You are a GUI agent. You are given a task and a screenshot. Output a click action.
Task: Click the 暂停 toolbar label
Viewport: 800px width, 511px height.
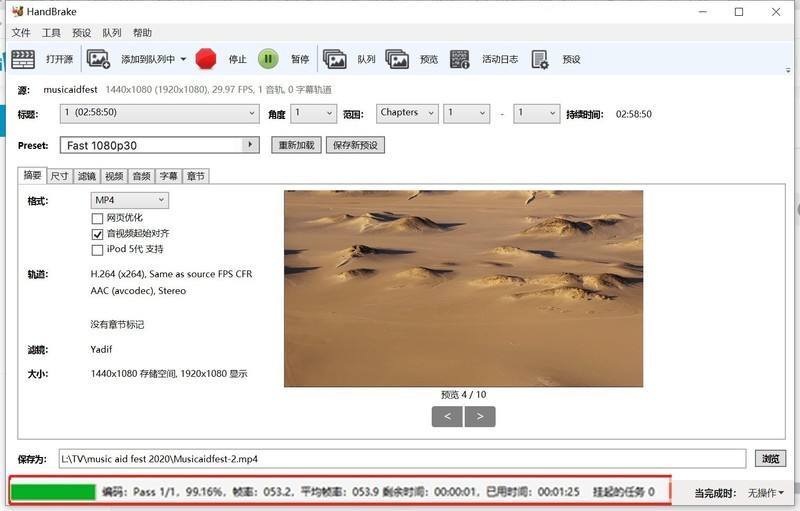point(300,59)
